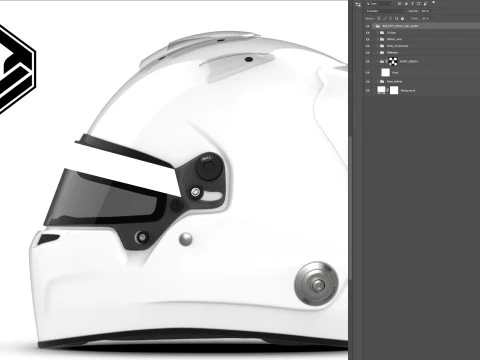
Task: Collapse the masked group layer
Action: [378, 61]
